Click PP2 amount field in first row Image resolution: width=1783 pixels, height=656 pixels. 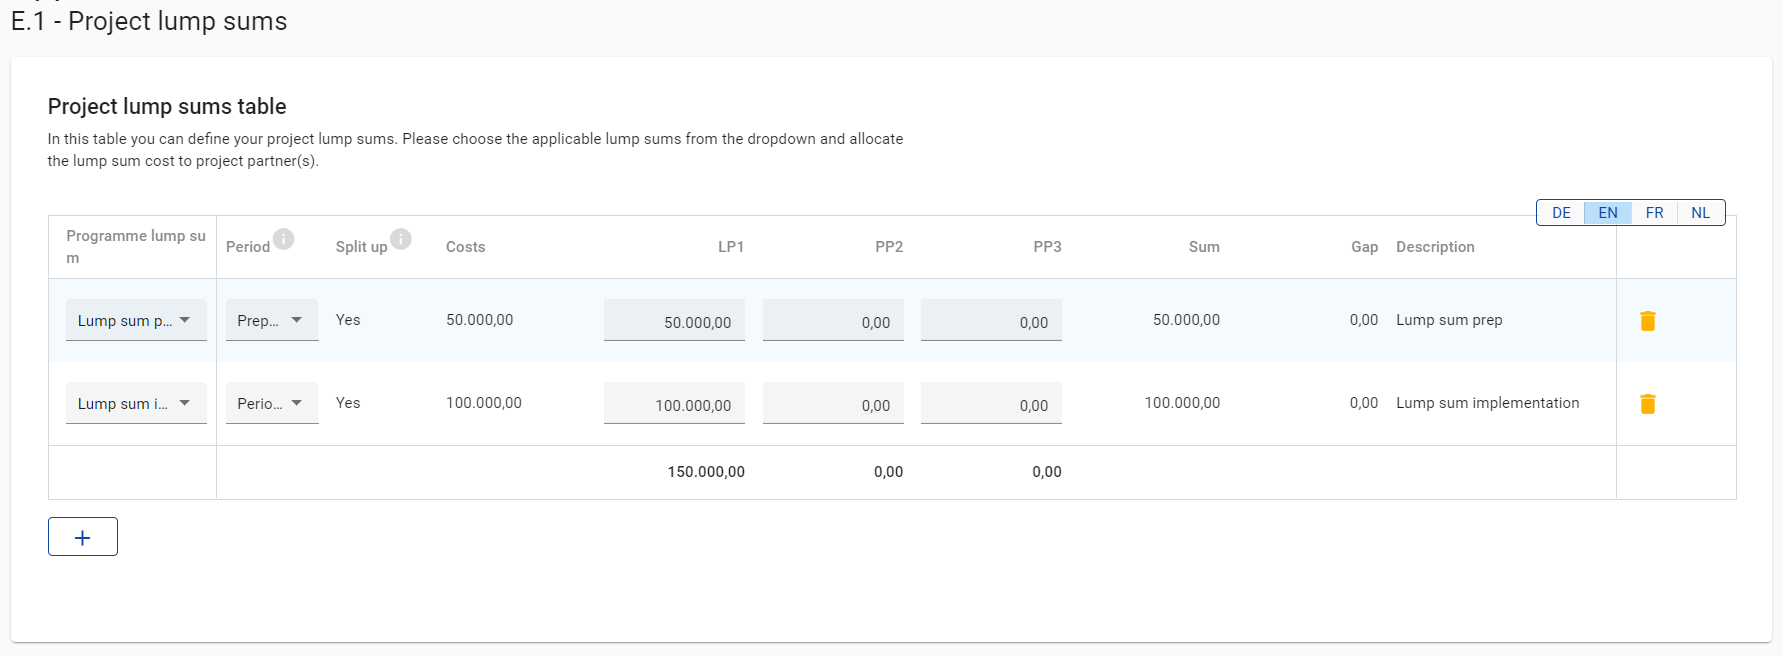pyautogui.click(x=832, y=321)
